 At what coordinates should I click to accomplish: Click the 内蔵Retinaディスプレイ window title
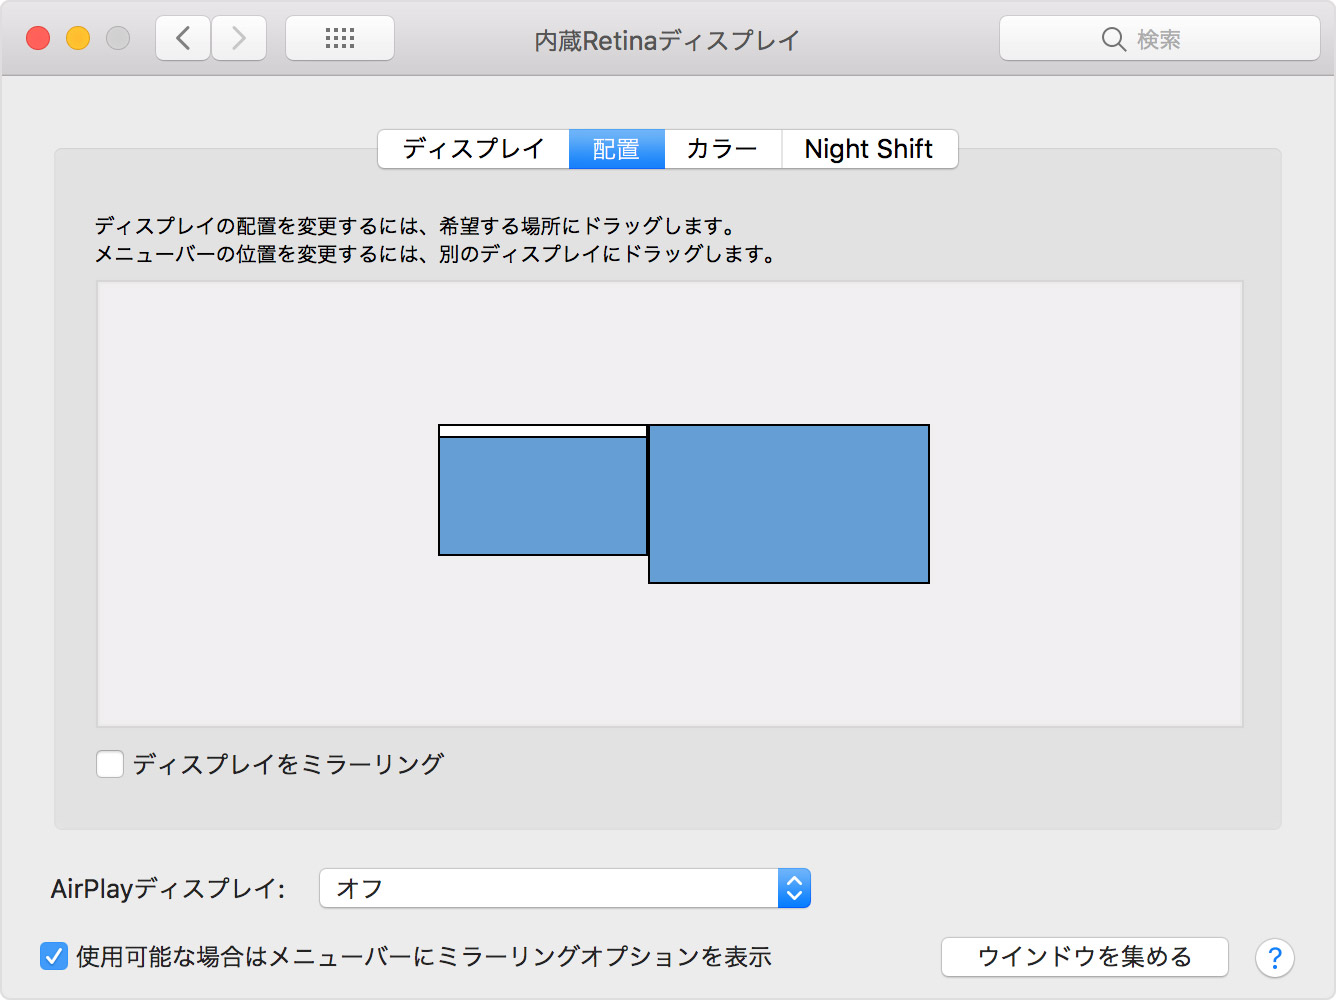pos(667,41)
